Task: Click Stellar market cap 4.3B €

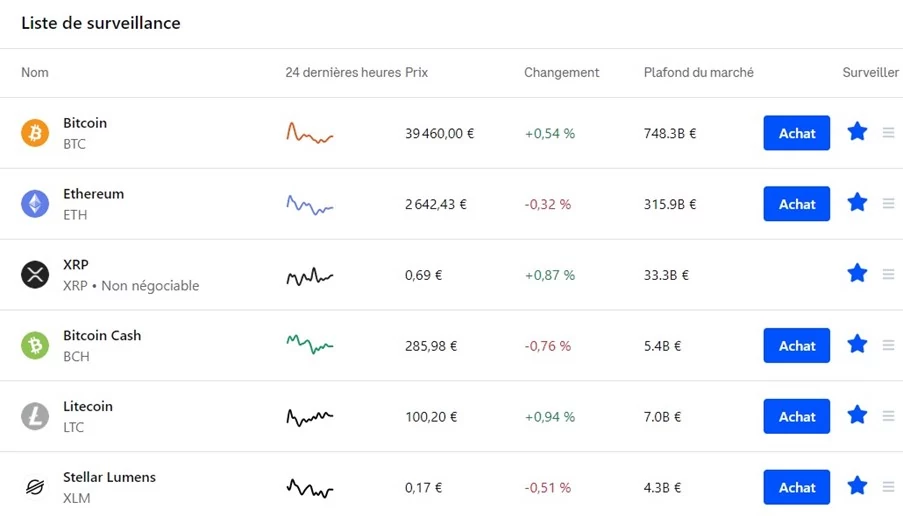Action: click(662, 488)
